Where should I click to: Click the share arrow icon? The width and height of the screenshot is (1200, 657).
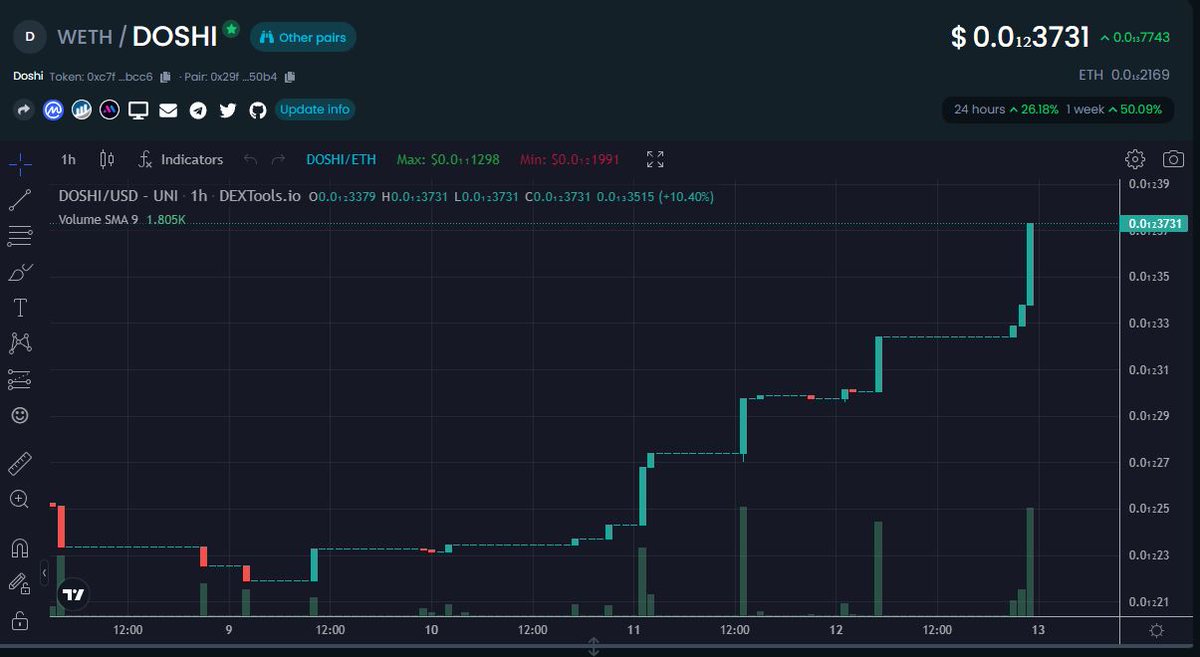(22, 110)
